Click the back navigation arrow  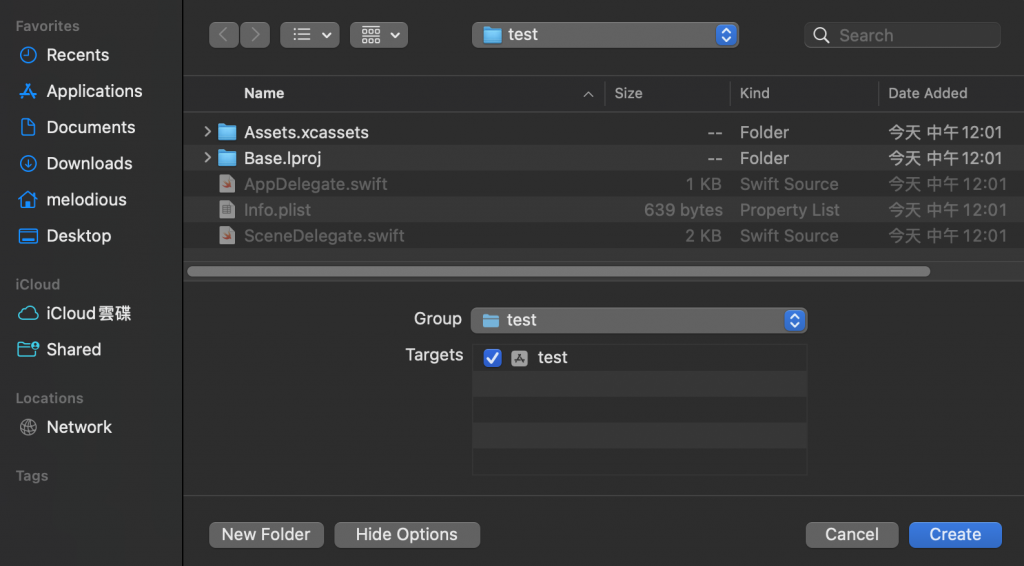223,35
